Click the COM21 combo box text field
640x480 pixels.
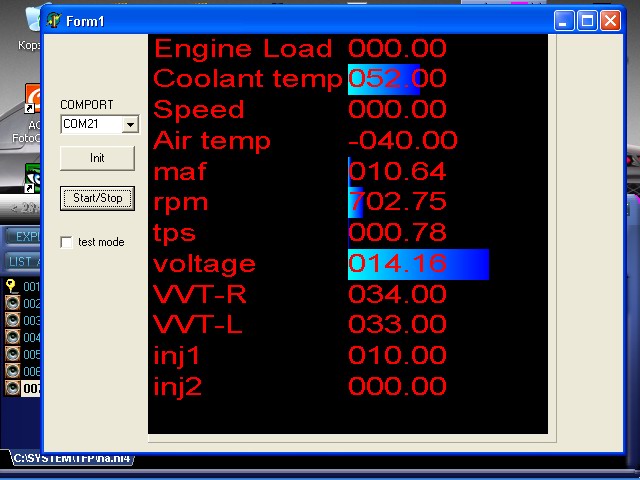point(90,125)
